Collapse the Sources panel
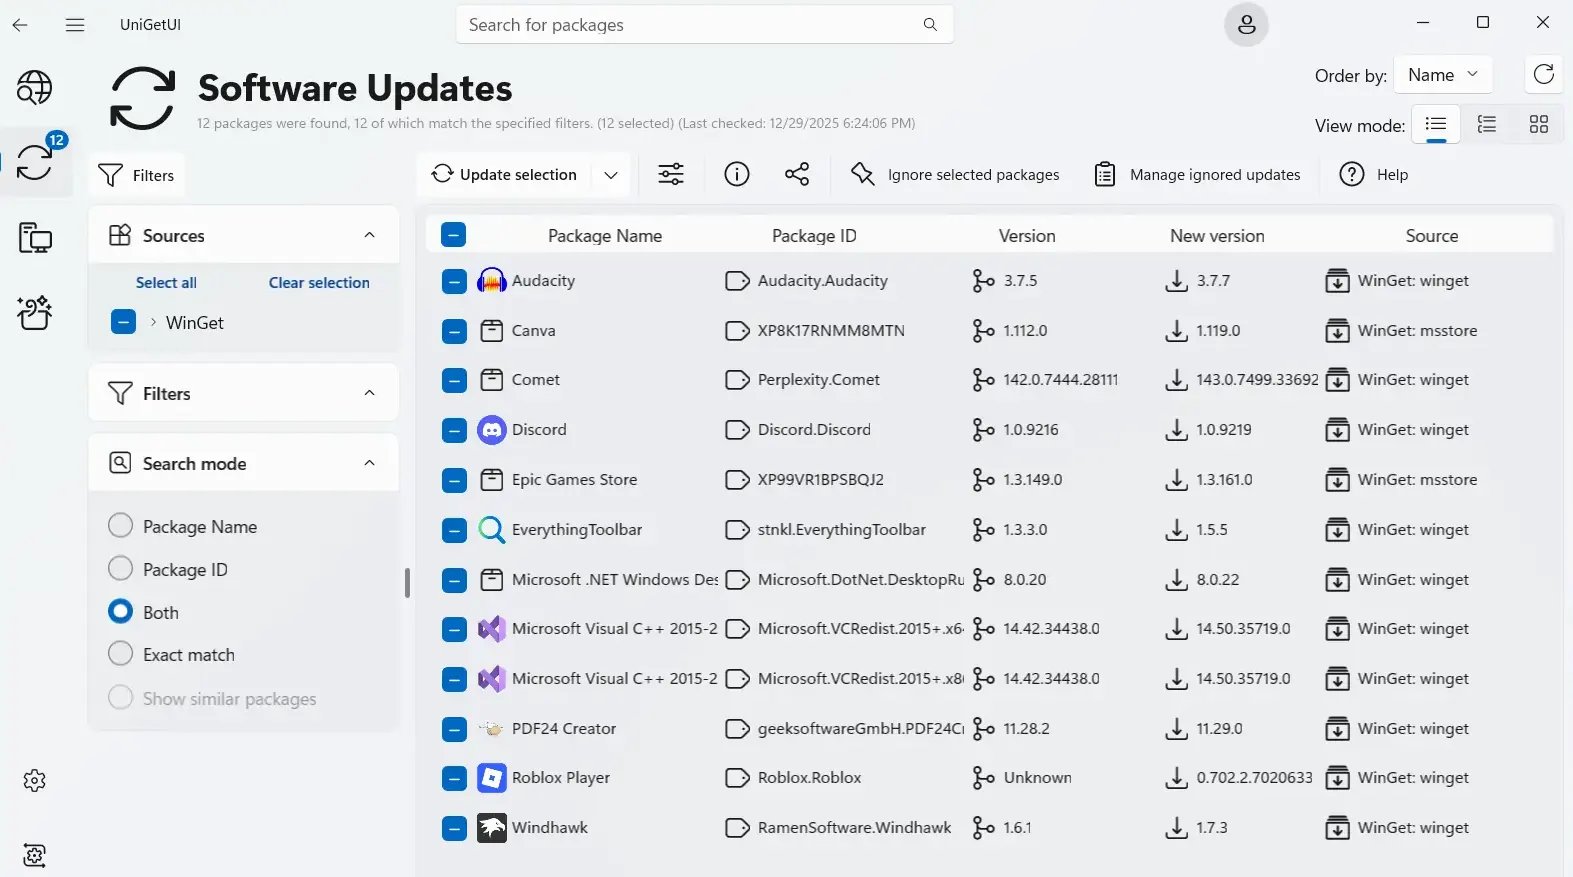This screenshot has height=877, width=1573. (369, 235)
